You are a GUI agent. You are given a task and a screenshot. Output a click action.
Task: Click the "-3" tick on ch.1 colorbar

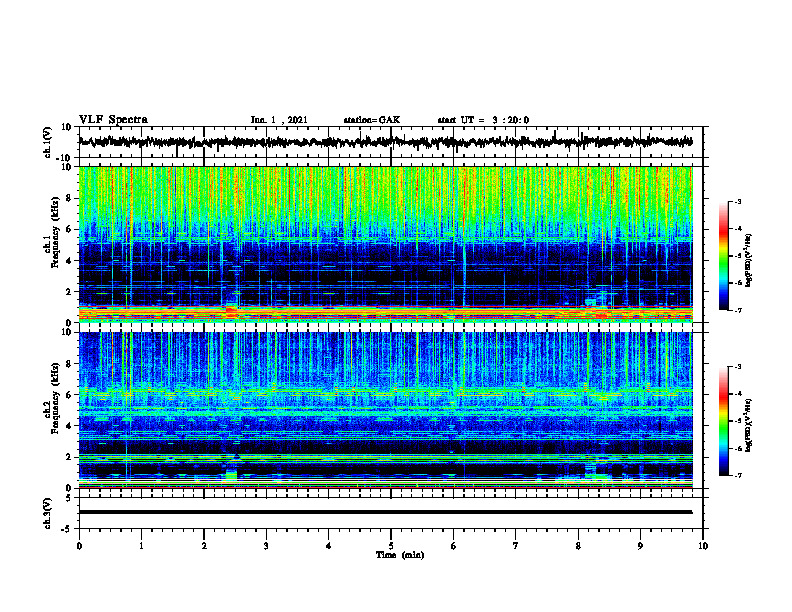click(738, 202)
